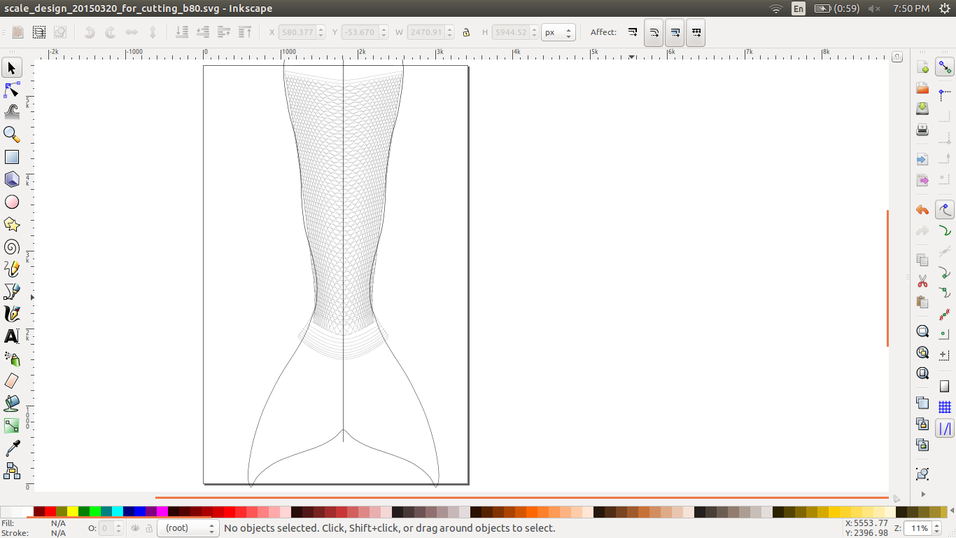Pick the Rectangle drawing tool
The width and height of the screenshot is (956, 538).
(12, 157)
